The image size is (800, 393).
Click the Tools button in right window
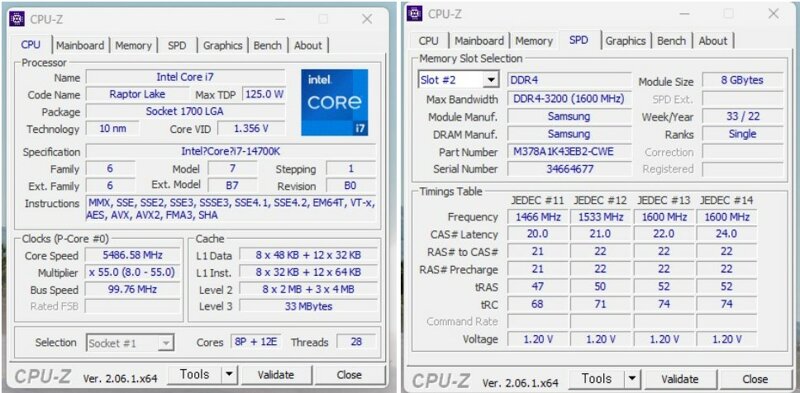tap(596, 379)
